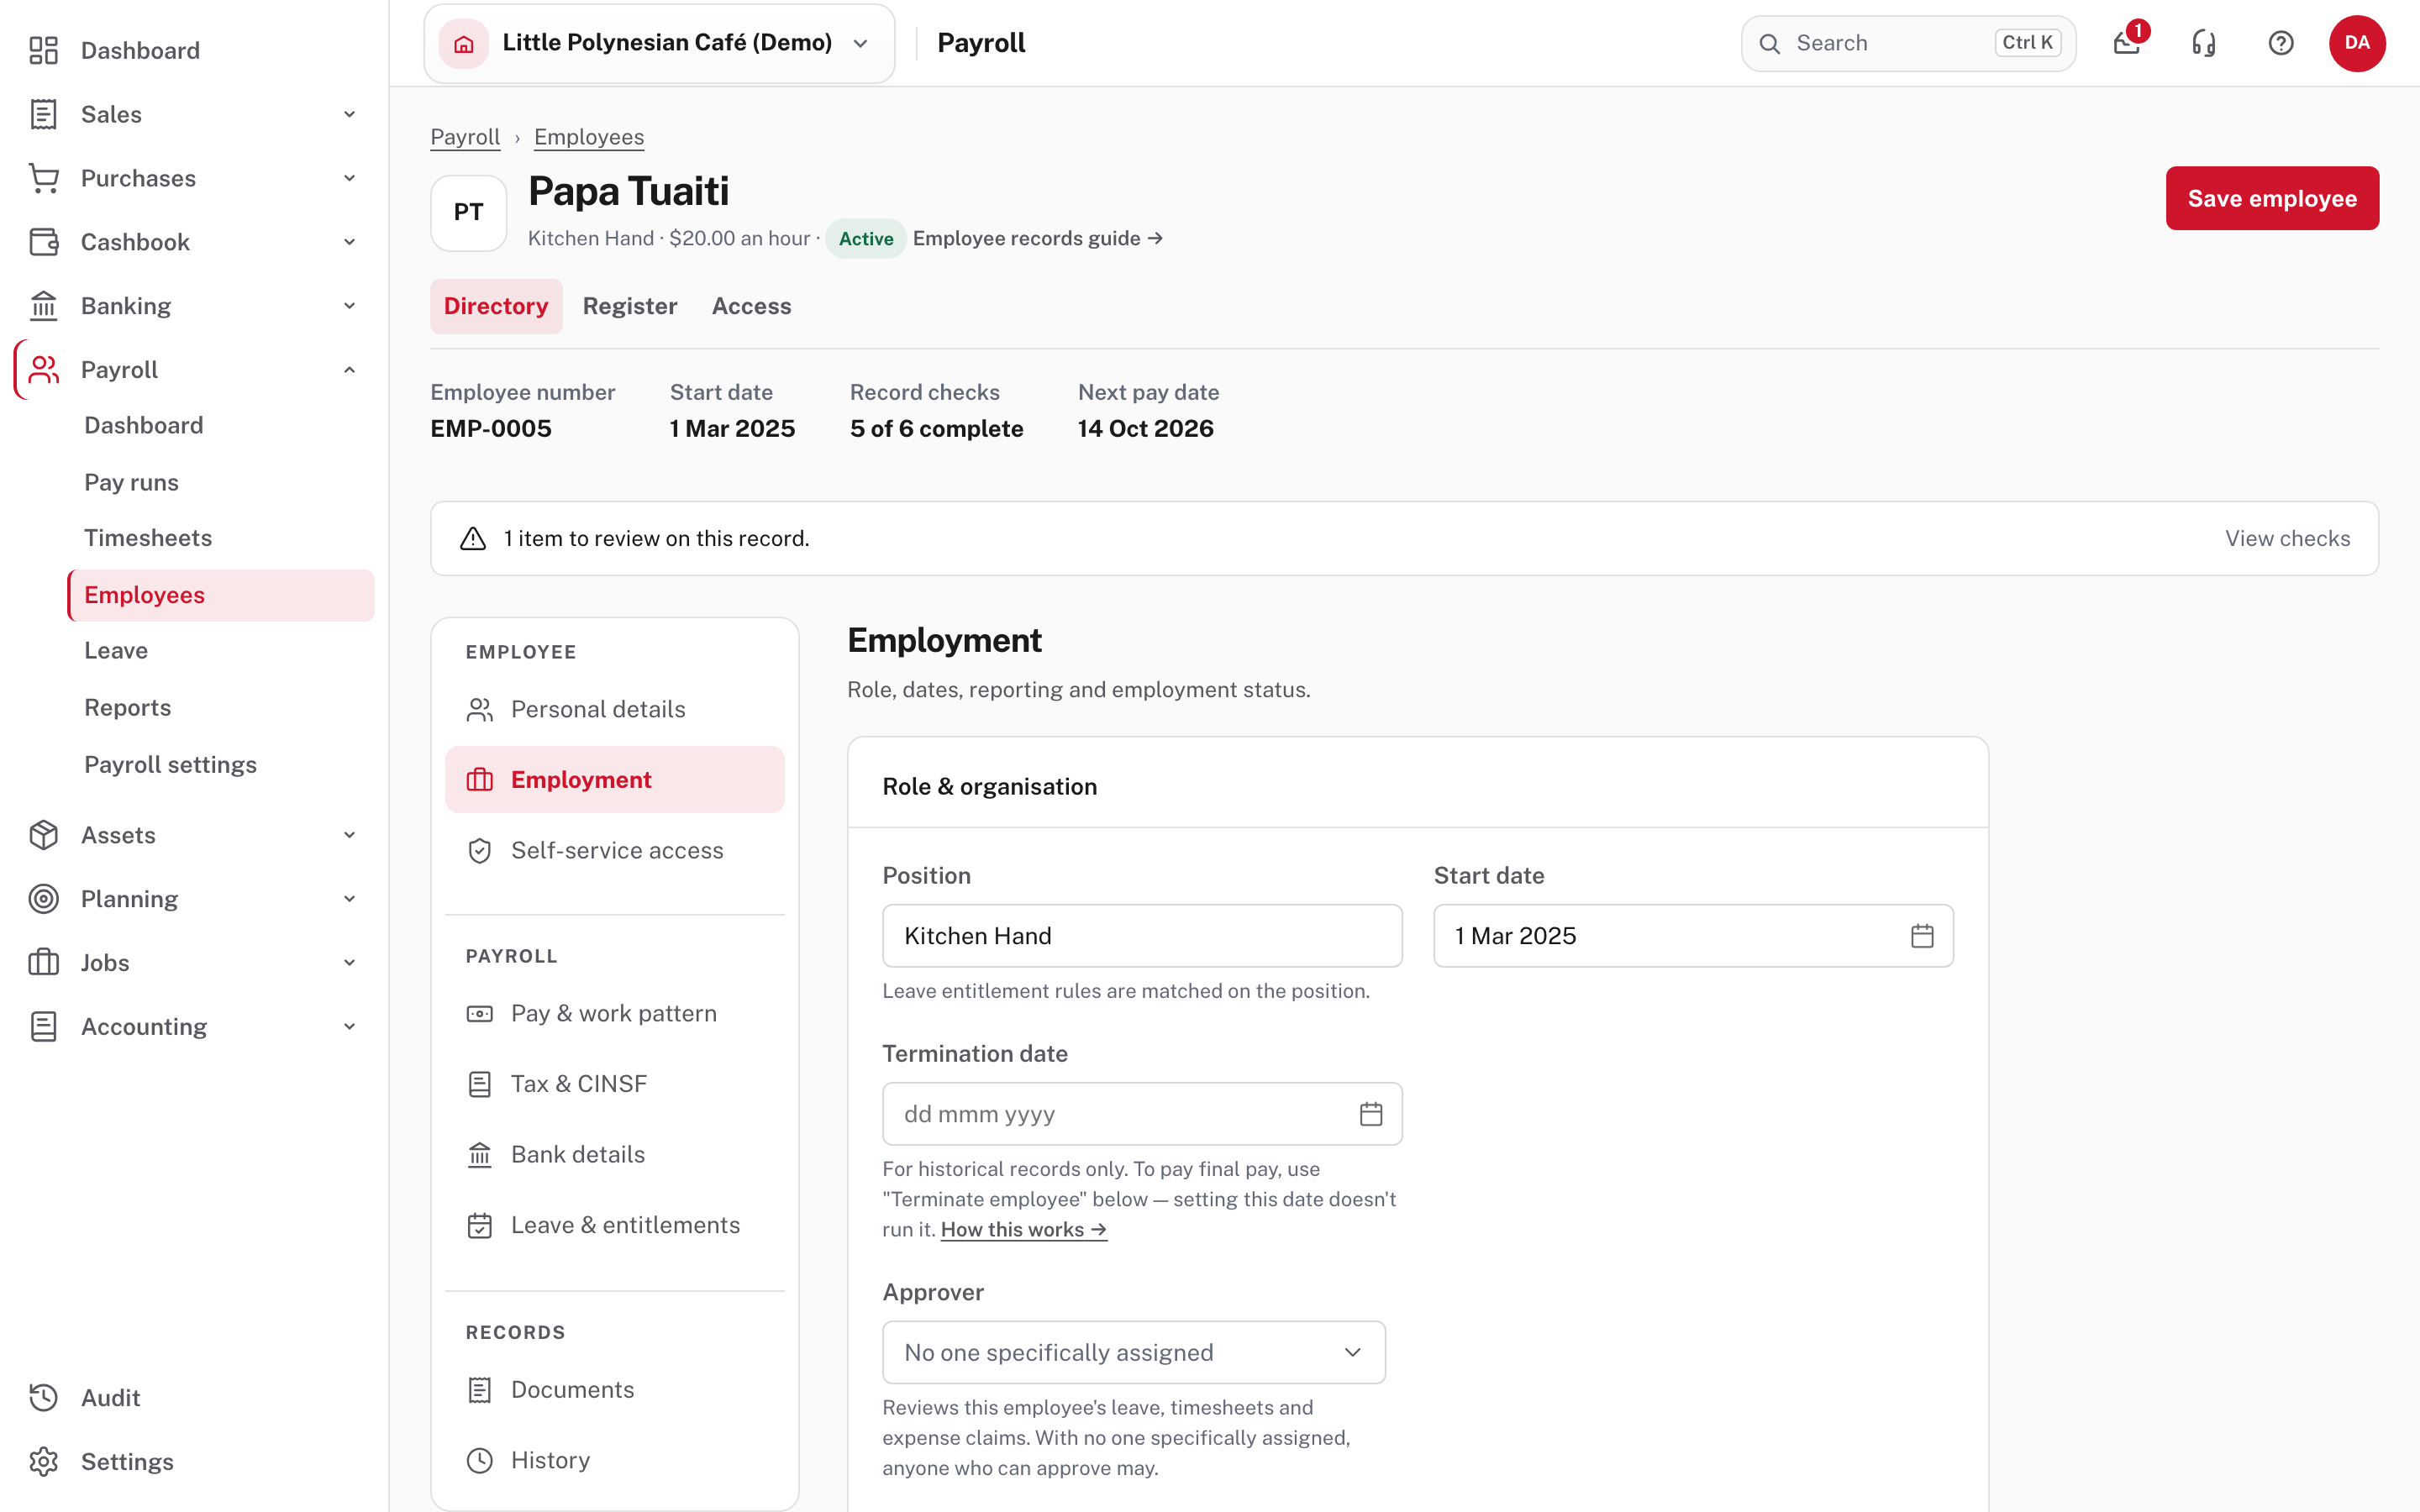Select Employees in Payroll submenu
2420x1512 pixels.
pyautogui.click(x=221, y=595)
